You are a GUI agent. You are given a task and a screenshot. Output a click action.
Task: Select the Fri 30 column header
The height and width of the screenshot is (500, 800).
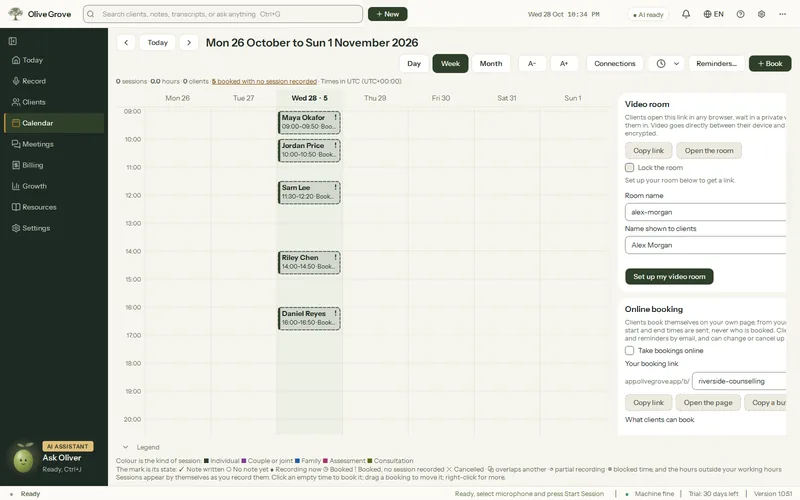[x=441, y=98]
